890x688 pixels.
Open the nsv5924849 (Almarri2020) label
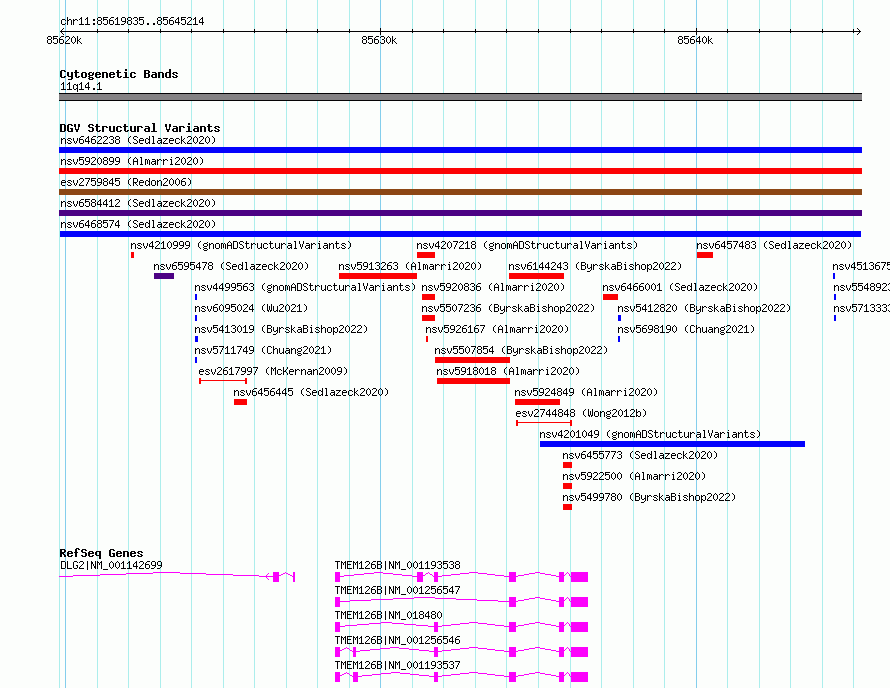point(586,392)
